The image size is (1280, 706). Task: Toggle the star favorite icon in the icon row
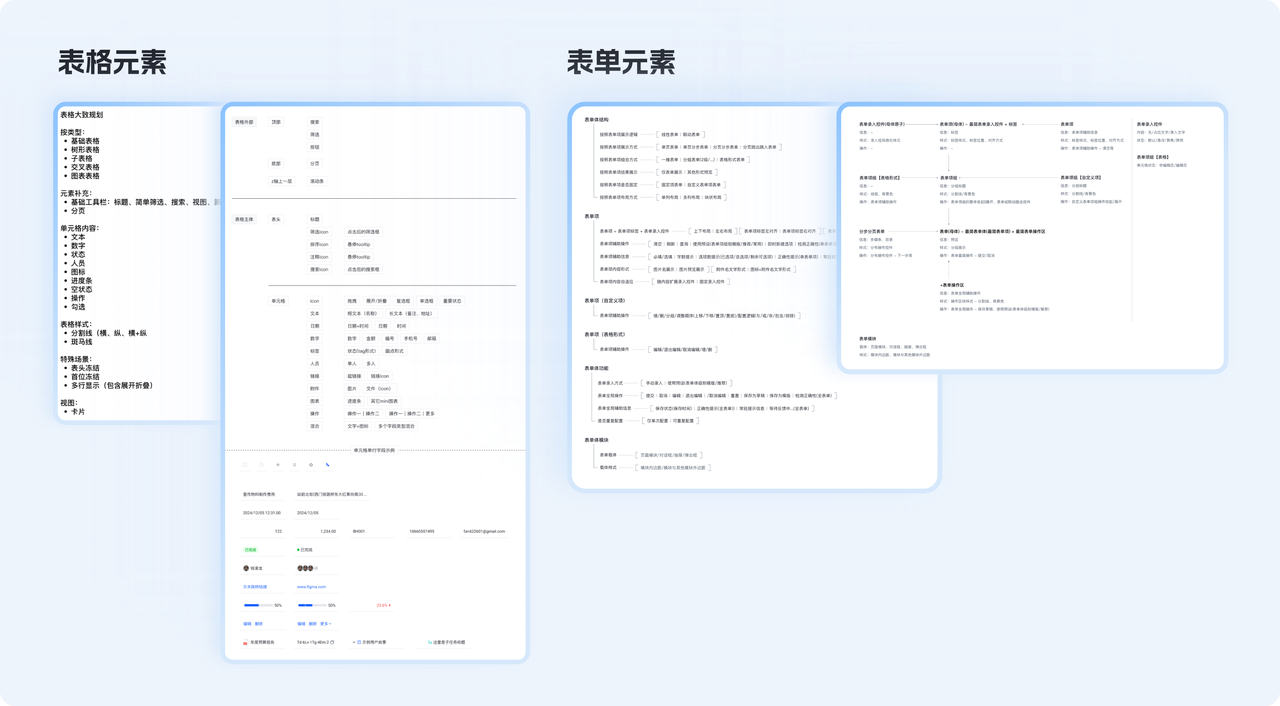pos(278,465)
